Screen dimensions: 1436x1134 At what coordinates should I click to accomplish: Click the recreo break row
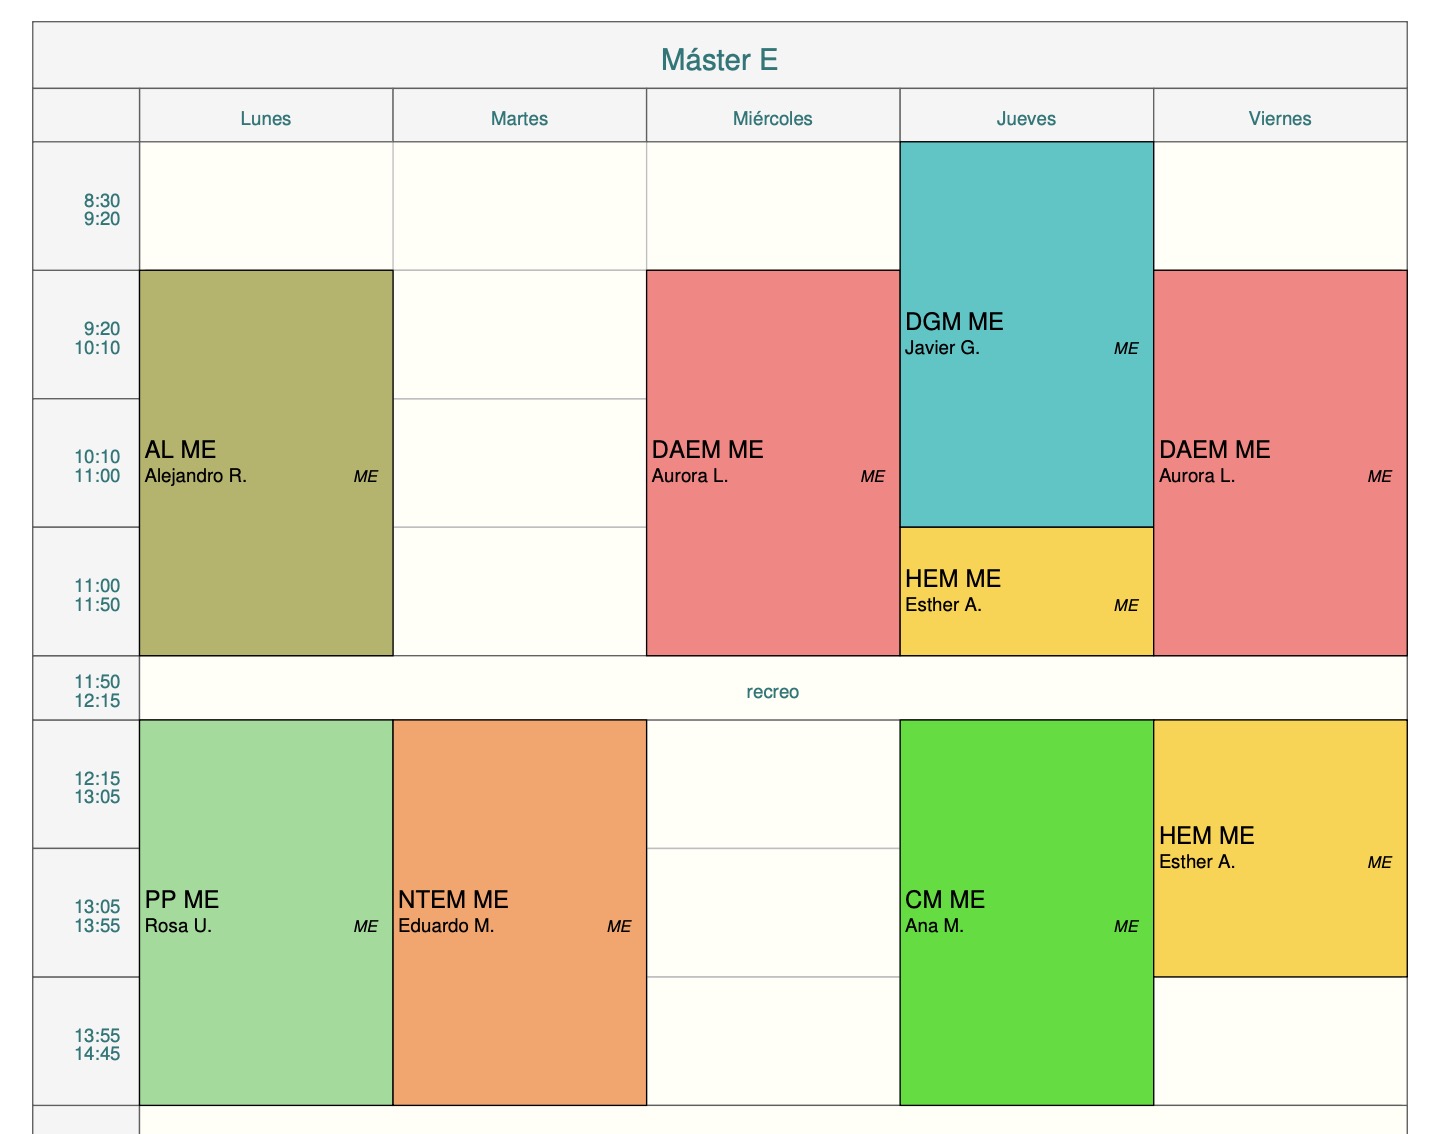pos(772,691)
